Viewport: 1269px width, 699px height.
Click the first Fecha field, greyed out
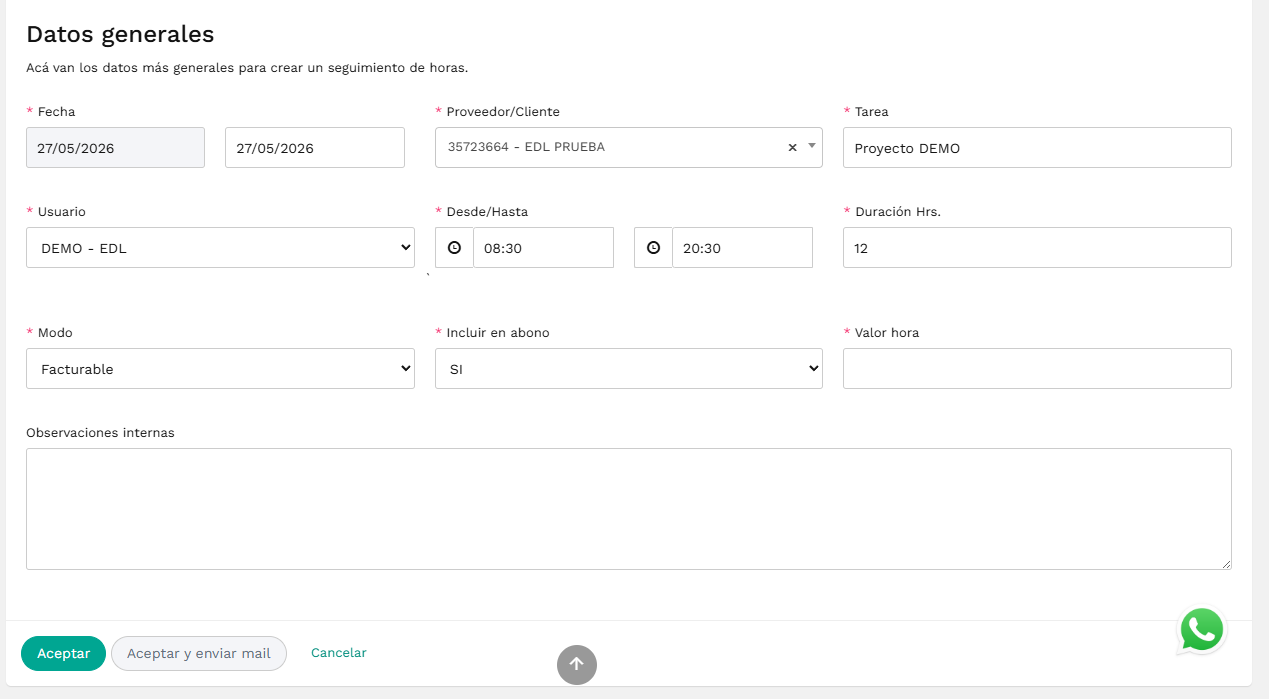[115, 147]
